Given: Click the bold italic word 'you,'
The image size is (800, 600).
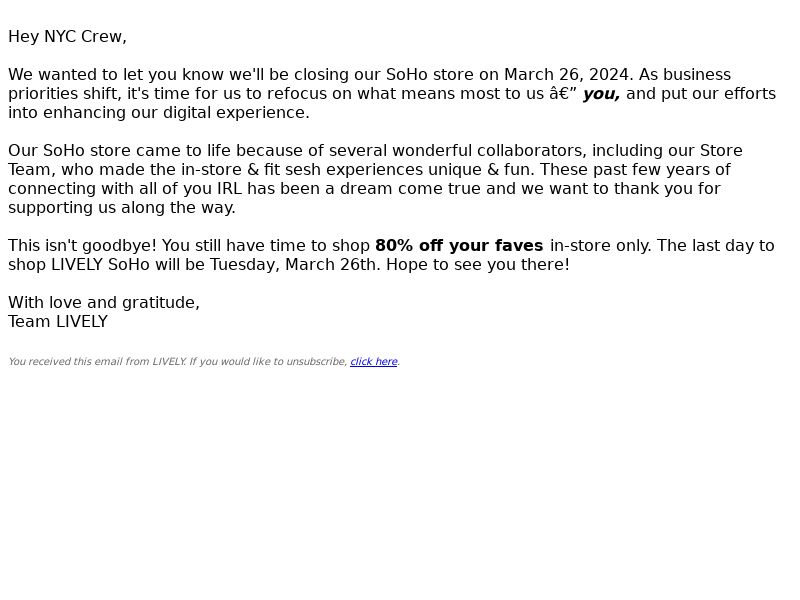Looking at the screenshot, I should click(x=602, y=94).
